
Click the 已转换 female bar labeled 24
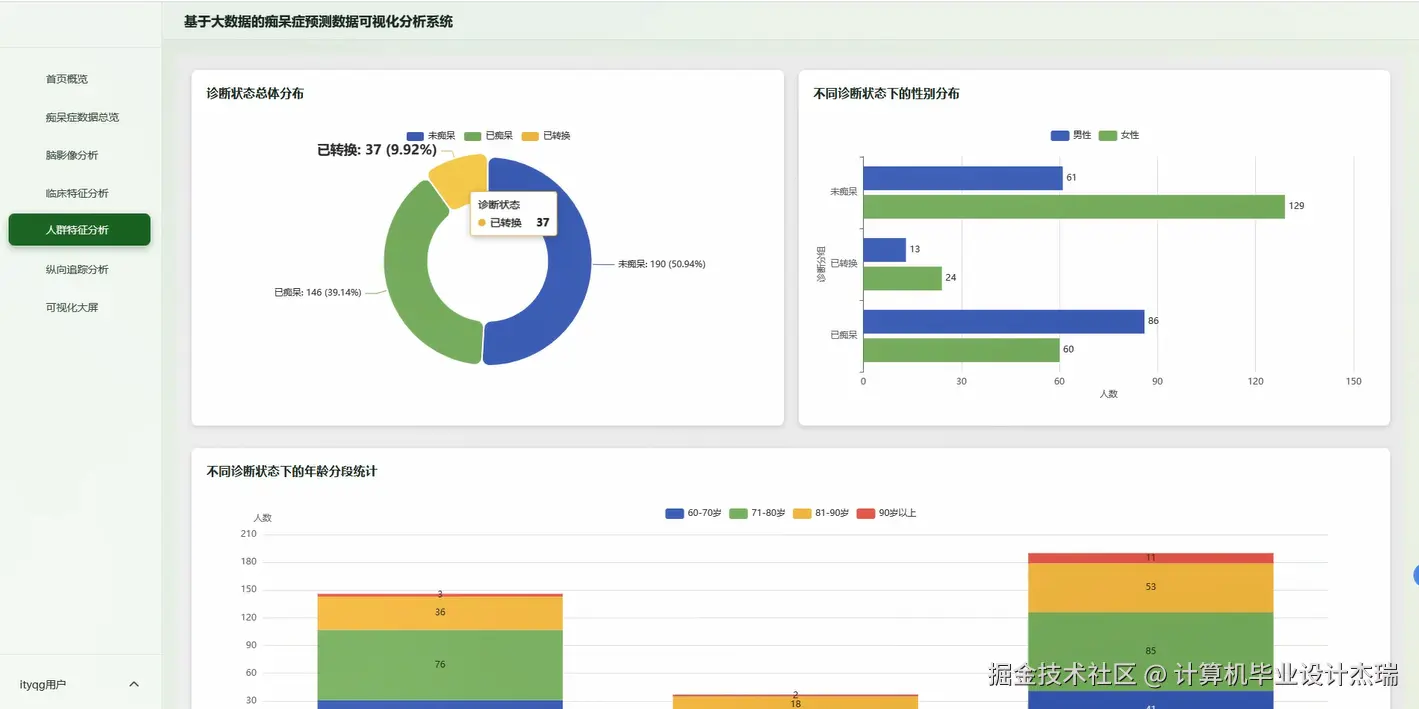pyautogui.click(x=902, y=278)
